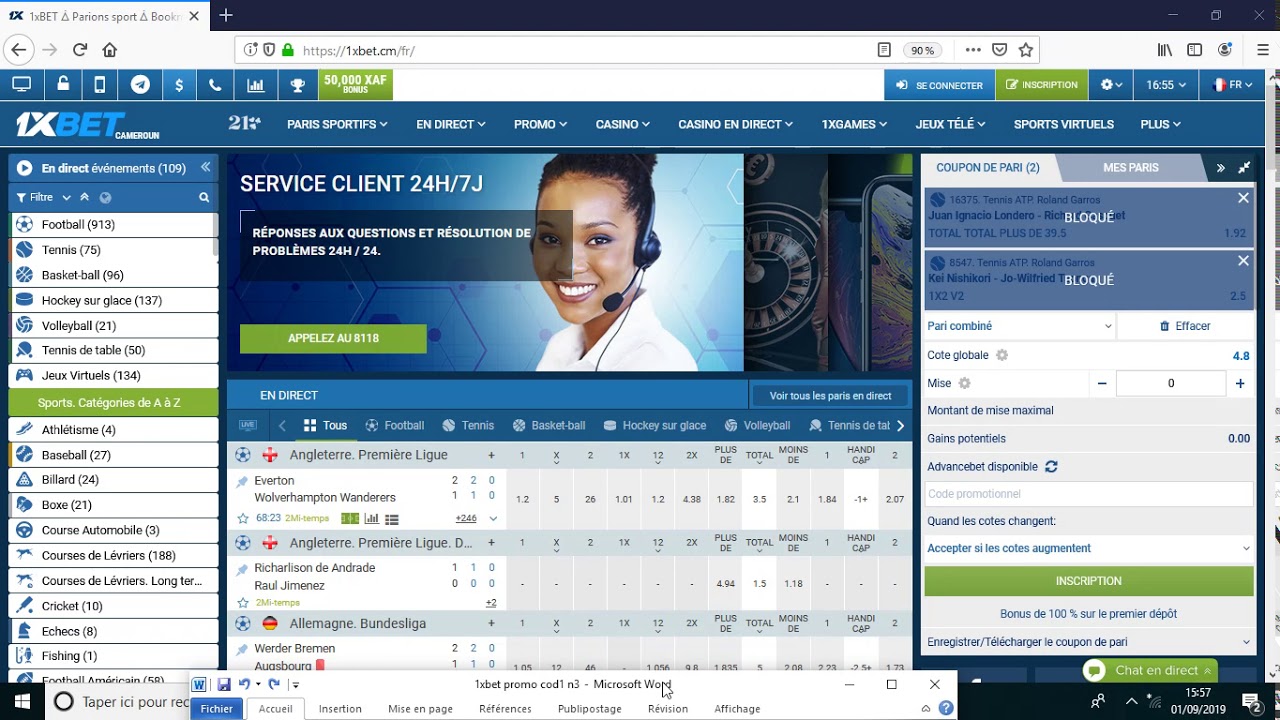Click Effacer to clear coupon
The width and height of the screenshot is (1280, 720).
1185,326
